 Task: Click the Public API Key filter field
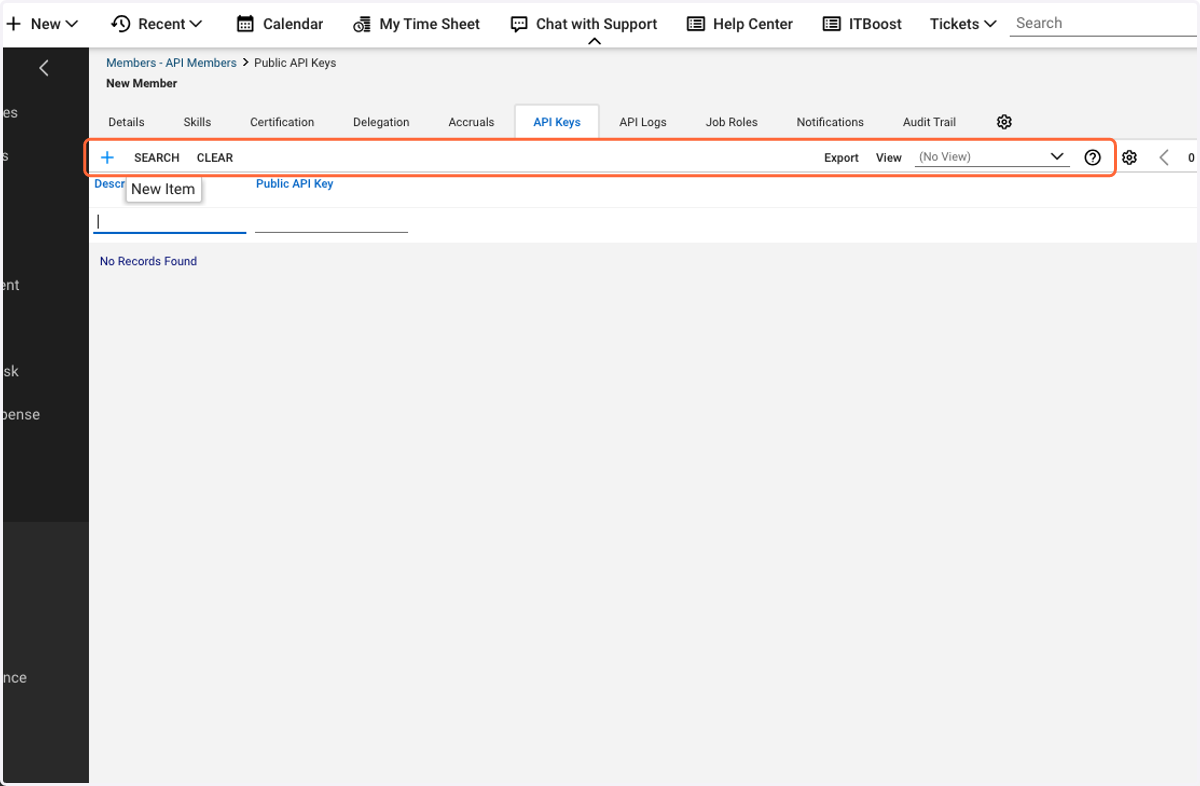[331, 221]
